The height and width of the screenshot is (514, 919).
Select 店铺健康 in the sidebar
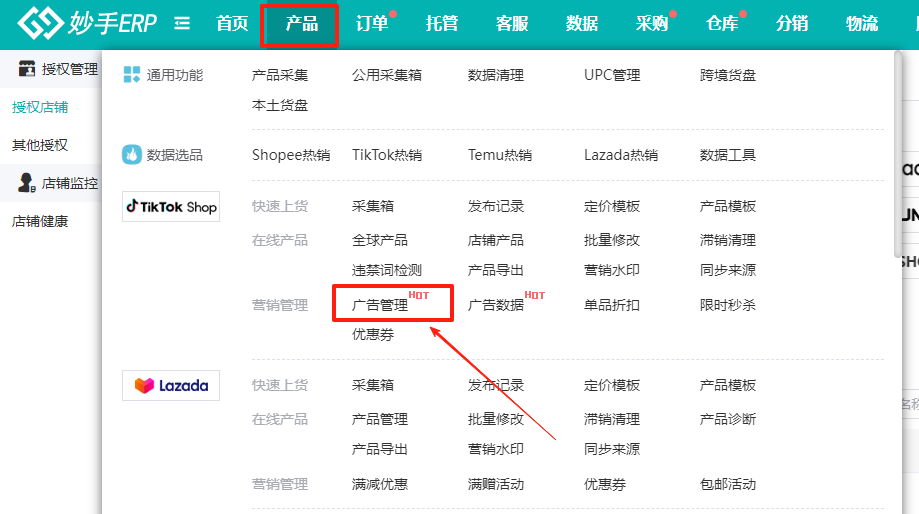(x=40, y=221)
